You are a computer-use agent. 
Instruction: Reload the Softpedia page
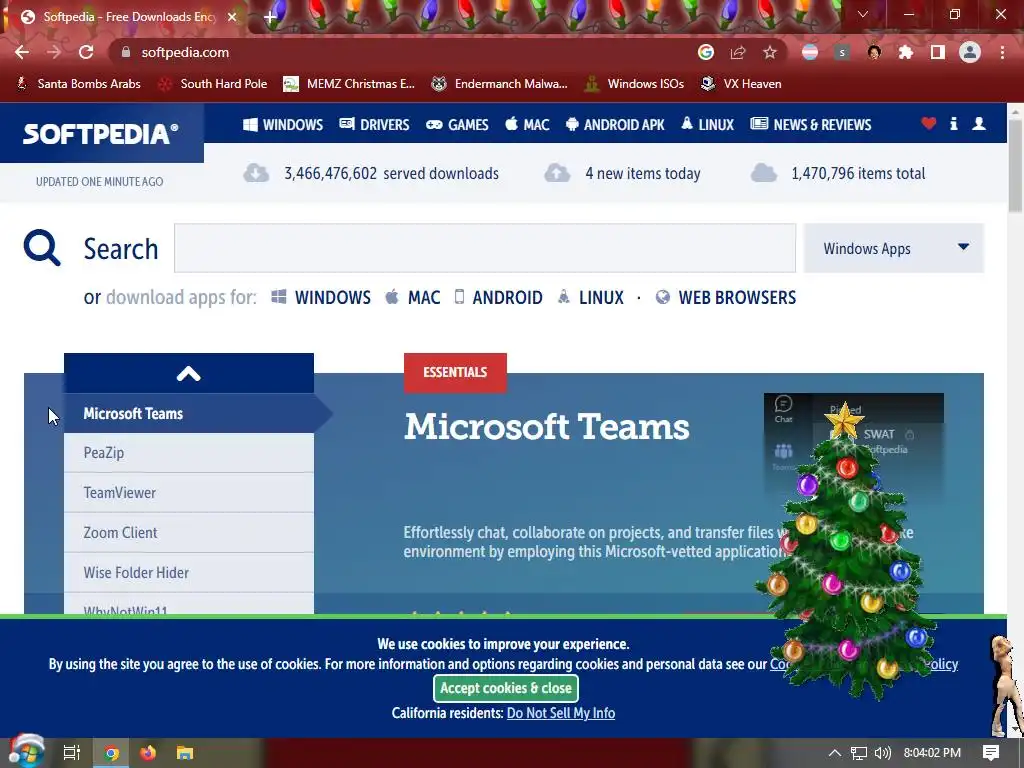[x=86, y=52]
